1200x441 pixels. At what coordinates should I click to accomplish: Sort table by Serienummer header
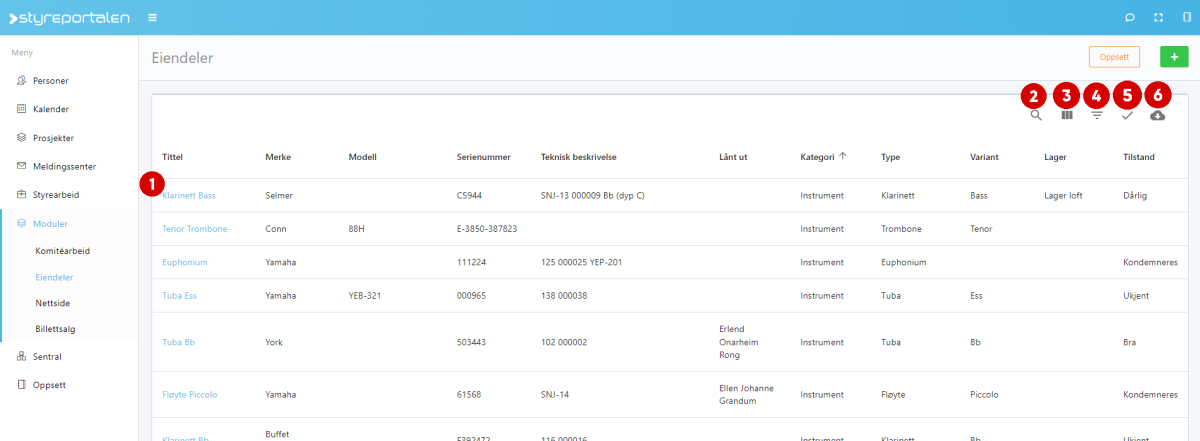pyautogui.click(x=484, y=157)
